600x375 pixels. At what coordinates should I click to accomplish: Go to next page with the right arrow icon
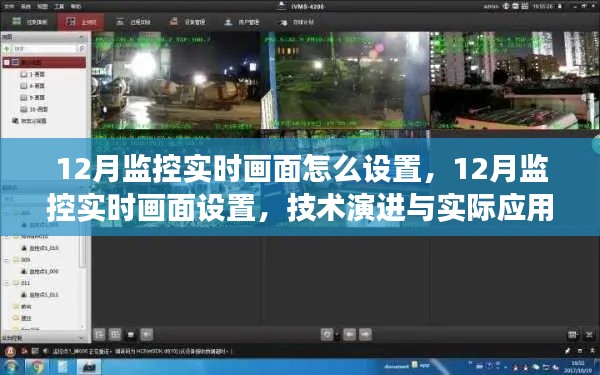[x=365, y=334]
